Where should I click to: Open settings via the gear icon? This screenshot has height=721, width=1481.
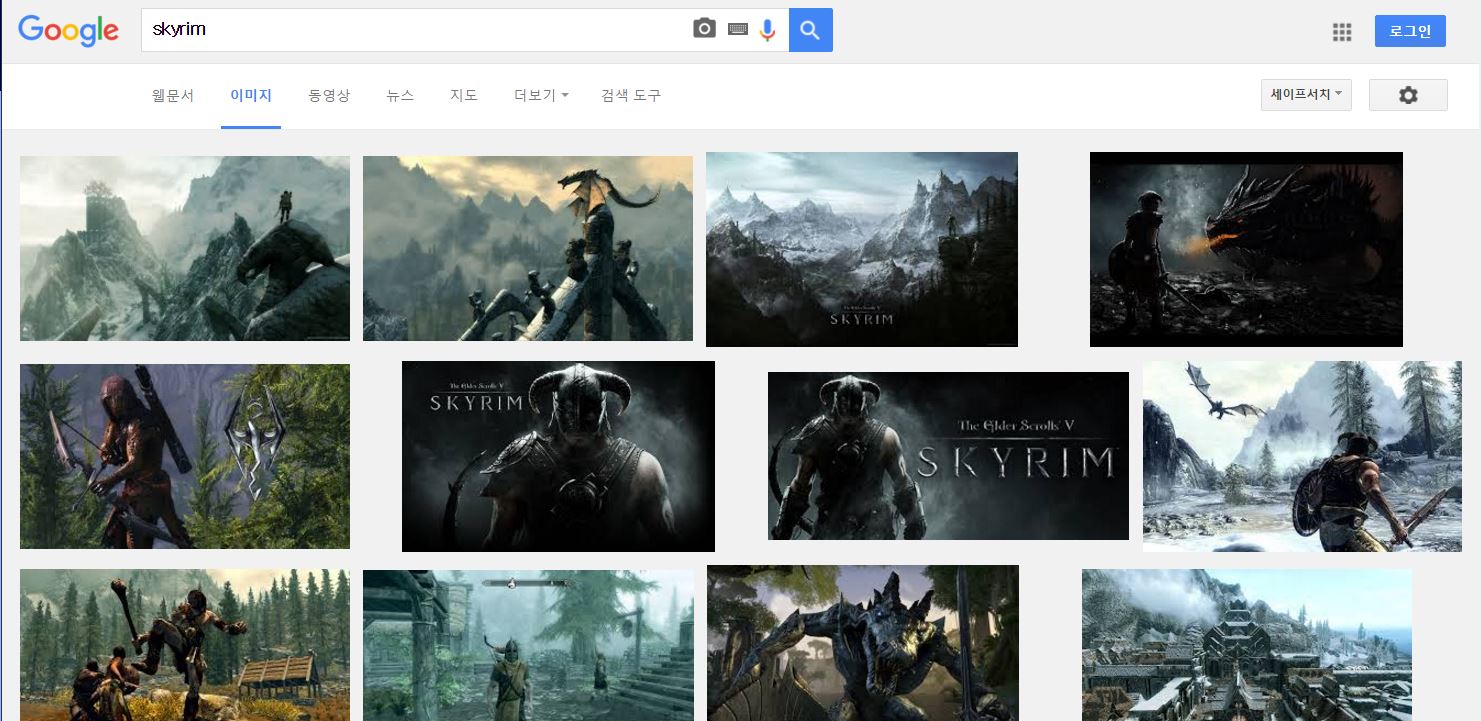click(x=1408, y=95)
